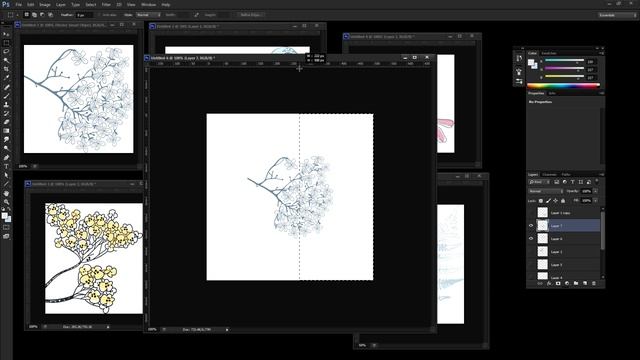Toggle lock all padlock icon
This screenshot has width=640, height=360.
point(563,201)
